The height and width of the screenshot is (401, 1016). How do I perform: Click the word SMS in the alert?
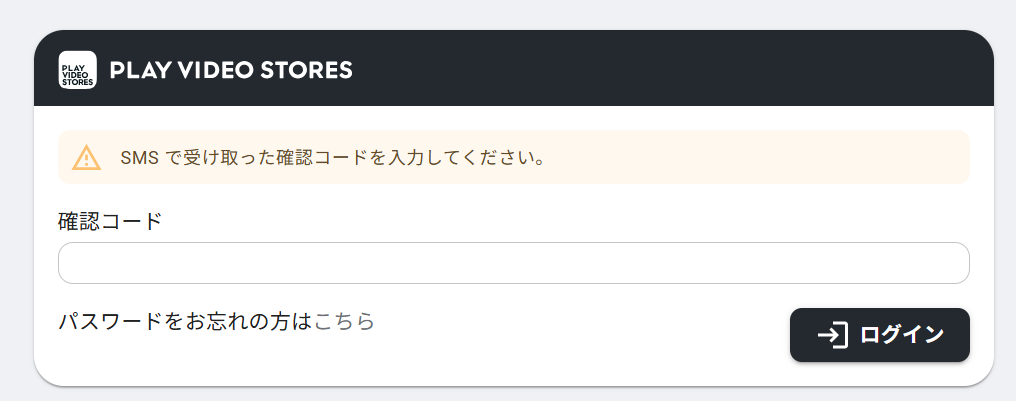138,158
